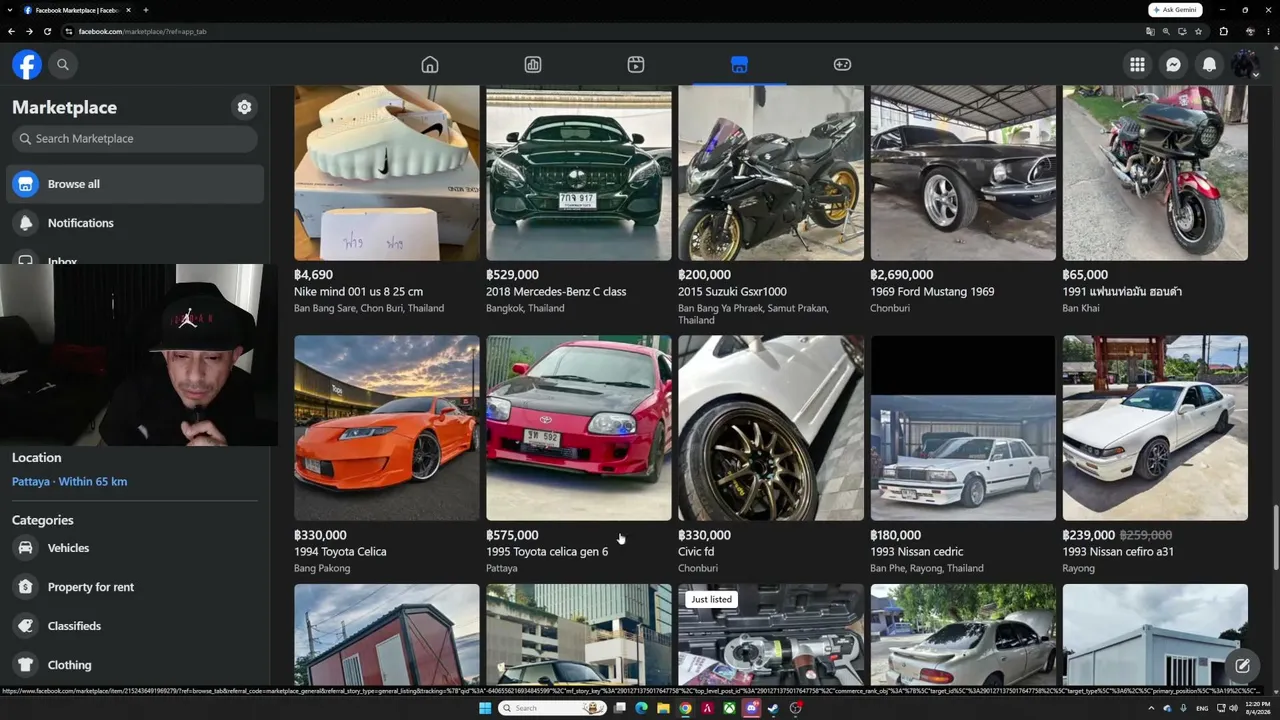Select the Marketplace storefront tab icon
This screenshot has width=1280, height=720.
point(739,65)
